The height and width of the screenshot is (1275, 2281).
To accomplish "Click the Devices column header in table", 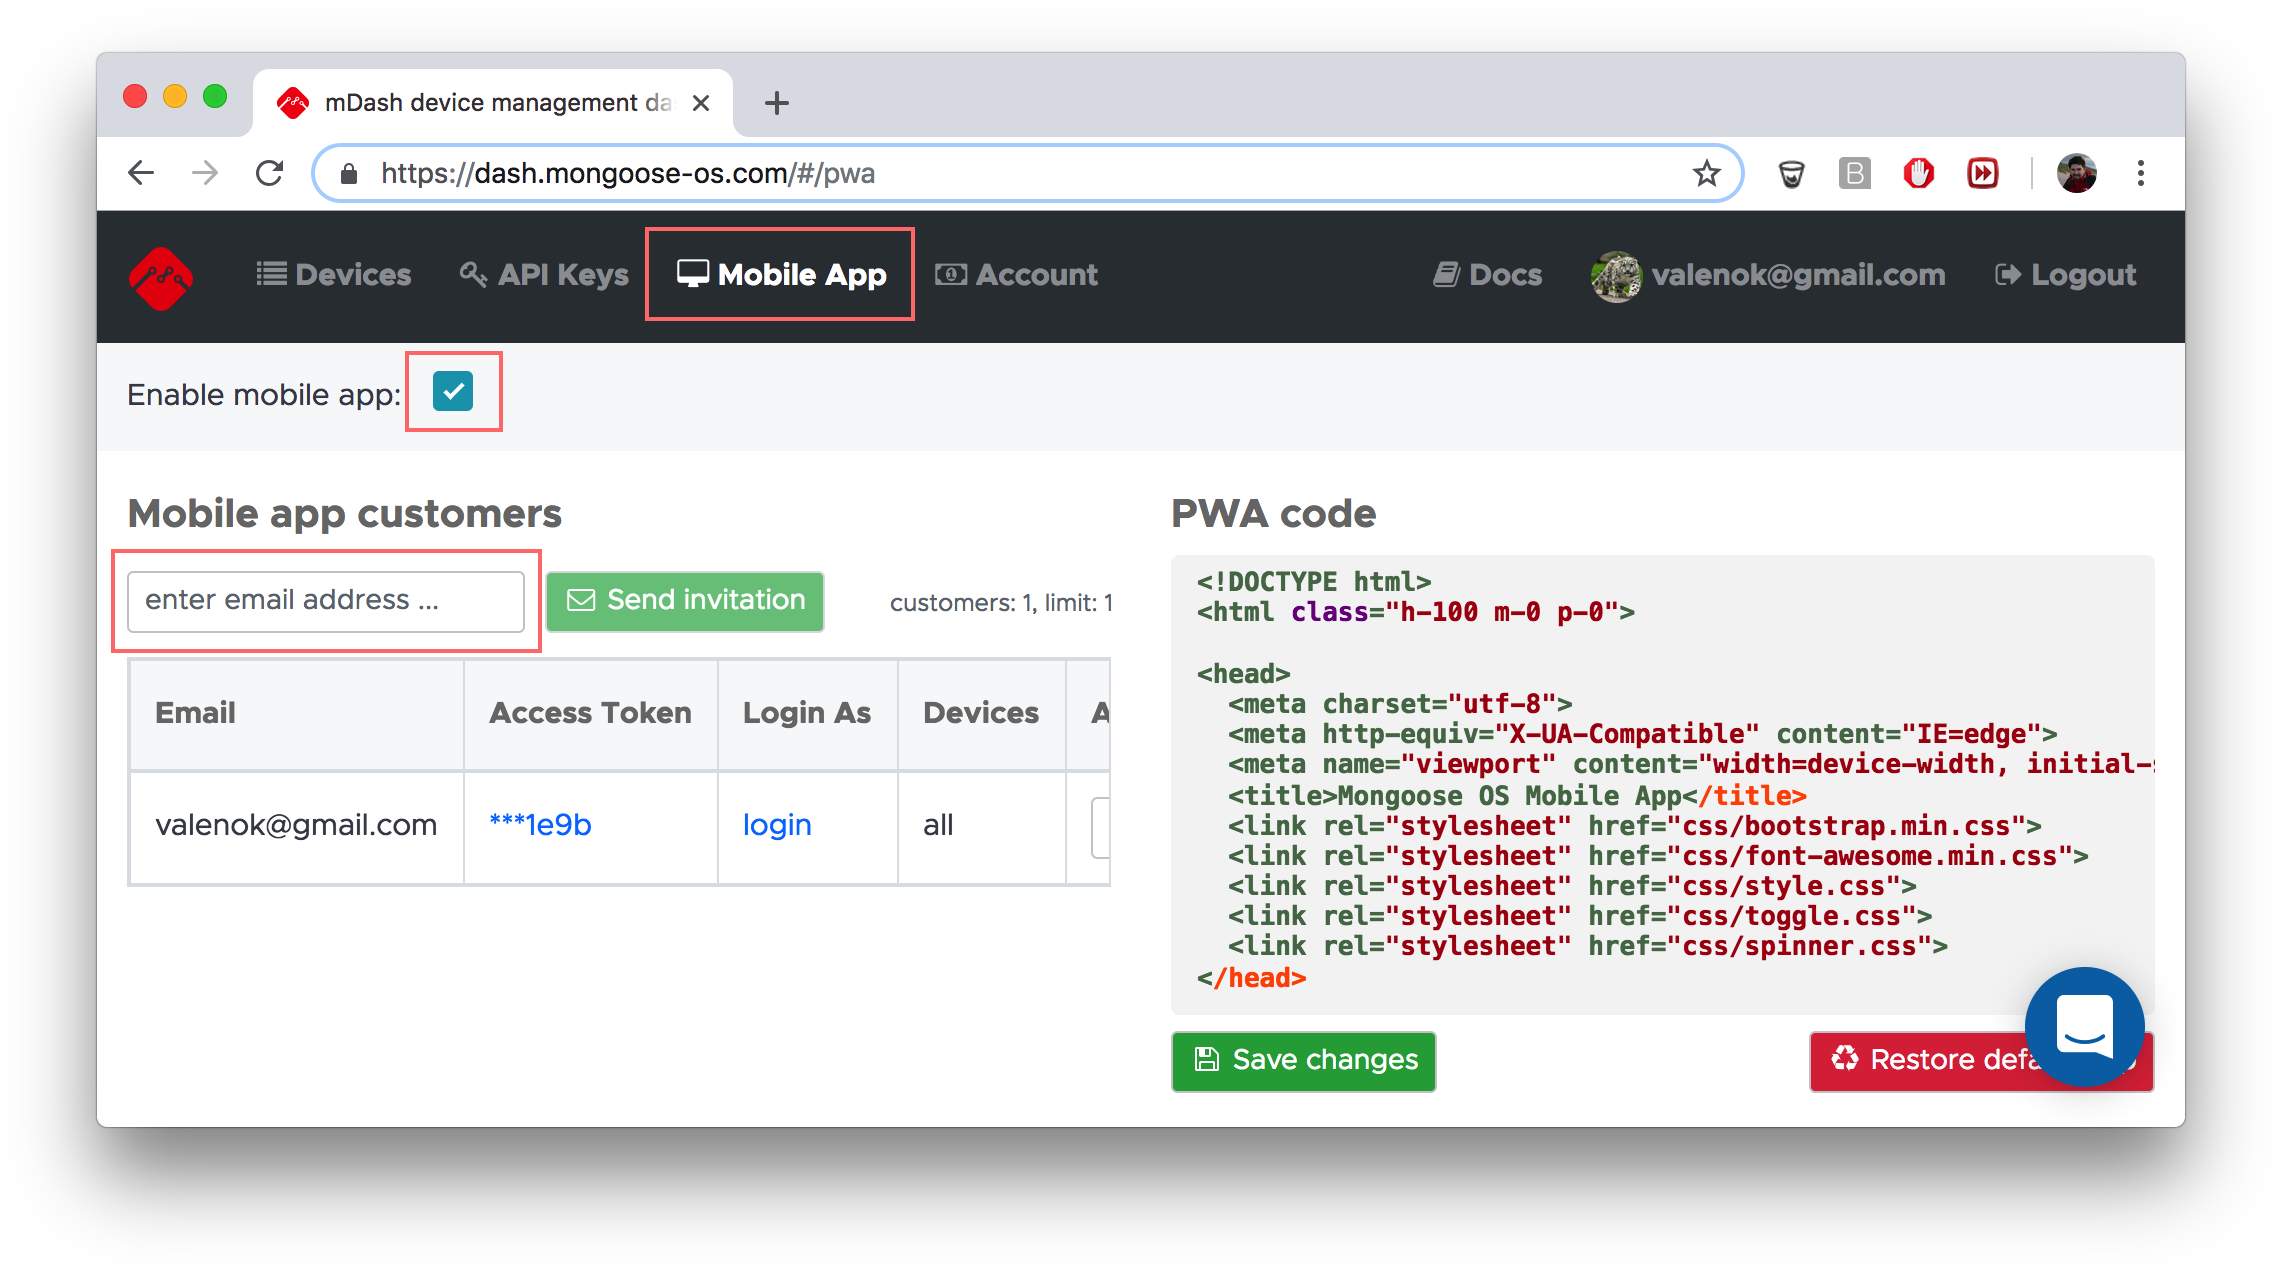I will (x=981, y=714).
